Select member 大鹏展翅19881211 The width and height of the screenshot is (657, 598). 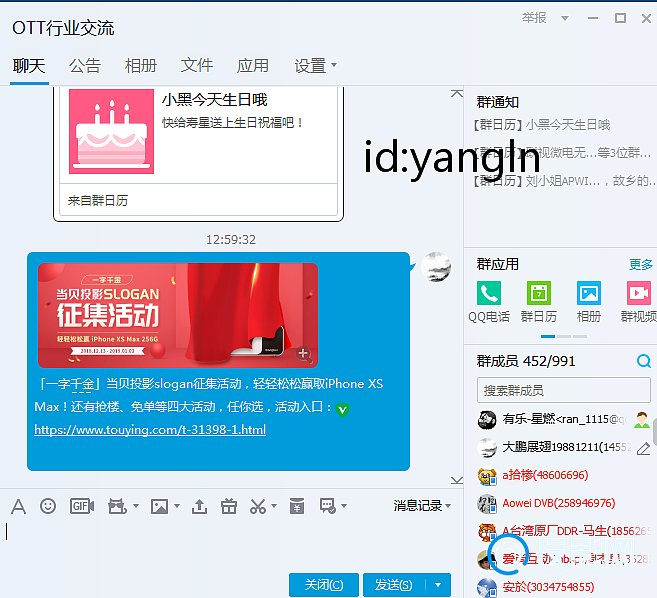coord(564,448)
